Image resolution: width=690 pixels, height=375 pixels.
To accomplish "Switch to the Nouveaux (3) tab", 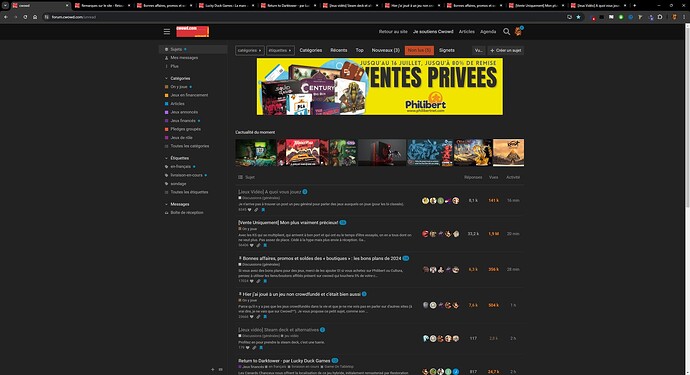I will 385,50.
